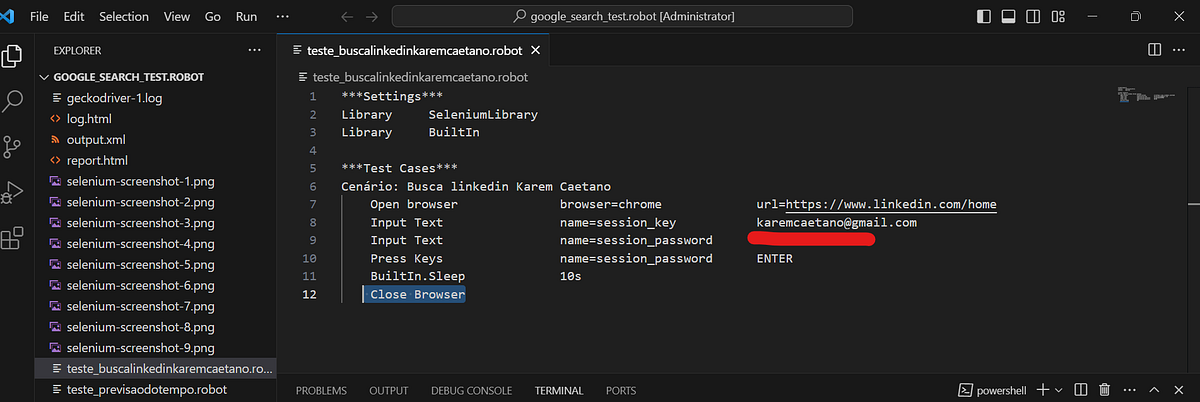Click the google_search_test.robot command center search box
Image resolution: width=1200 pixels, height=402 pixels.
click(622, 17)
